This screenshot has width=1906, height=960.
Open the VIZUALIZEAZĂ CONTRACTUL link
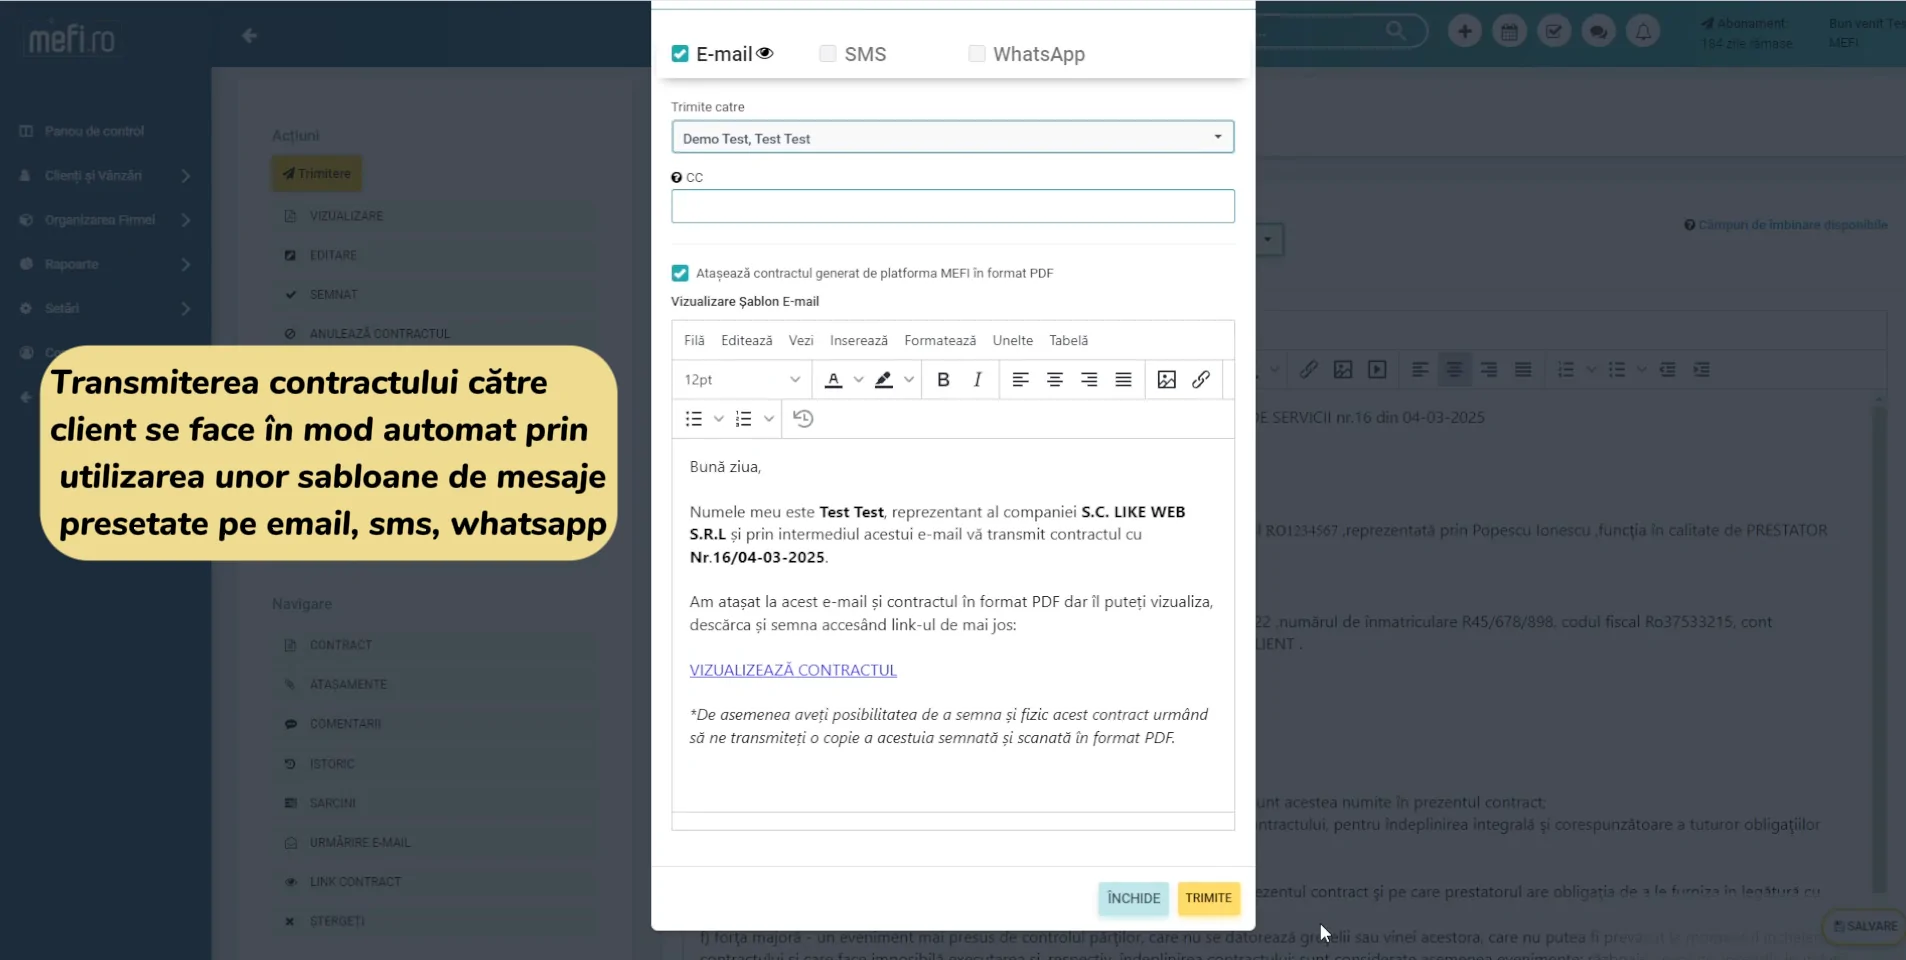[x=793, y=670]
